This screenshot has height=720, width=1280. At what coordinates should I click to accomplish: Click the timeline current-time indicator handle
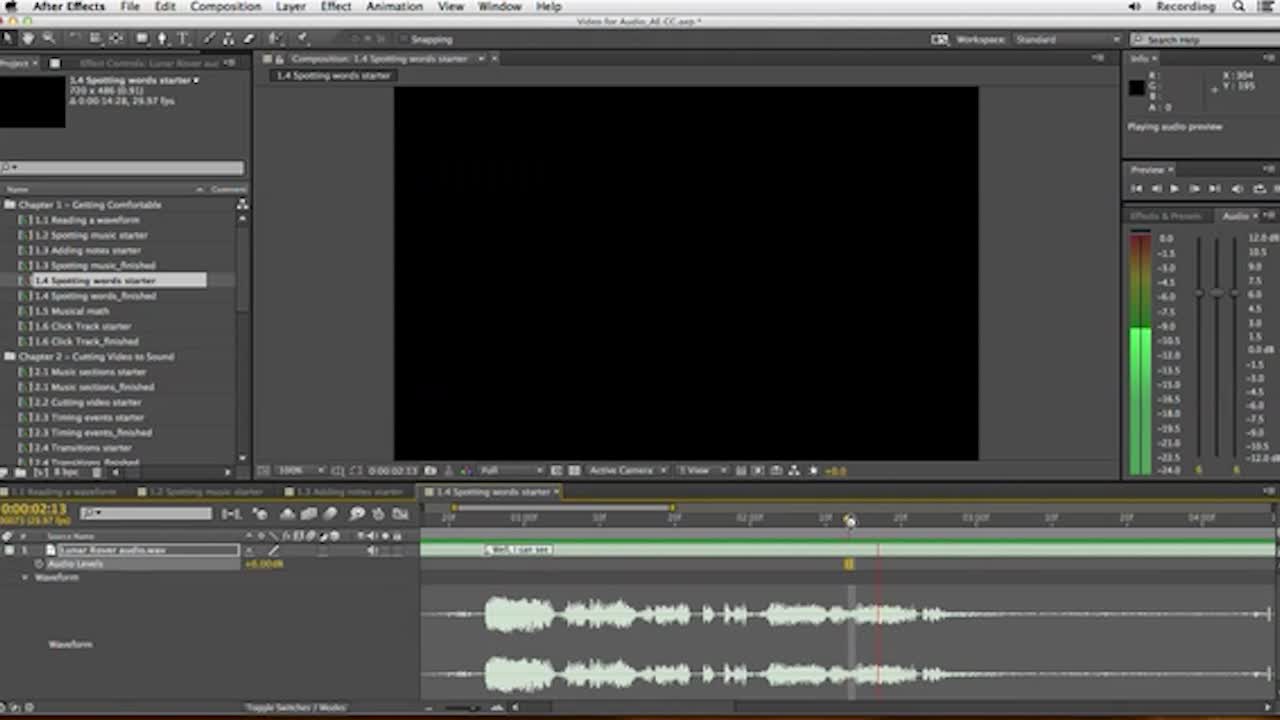point(850,520)
